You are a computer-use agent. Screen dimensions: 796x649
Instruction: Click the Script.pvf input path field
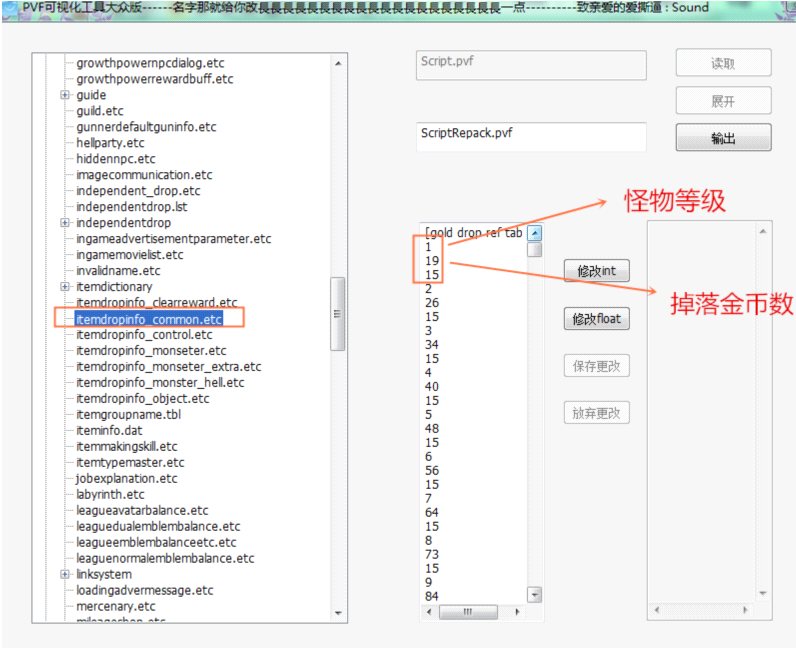point(530,65)
